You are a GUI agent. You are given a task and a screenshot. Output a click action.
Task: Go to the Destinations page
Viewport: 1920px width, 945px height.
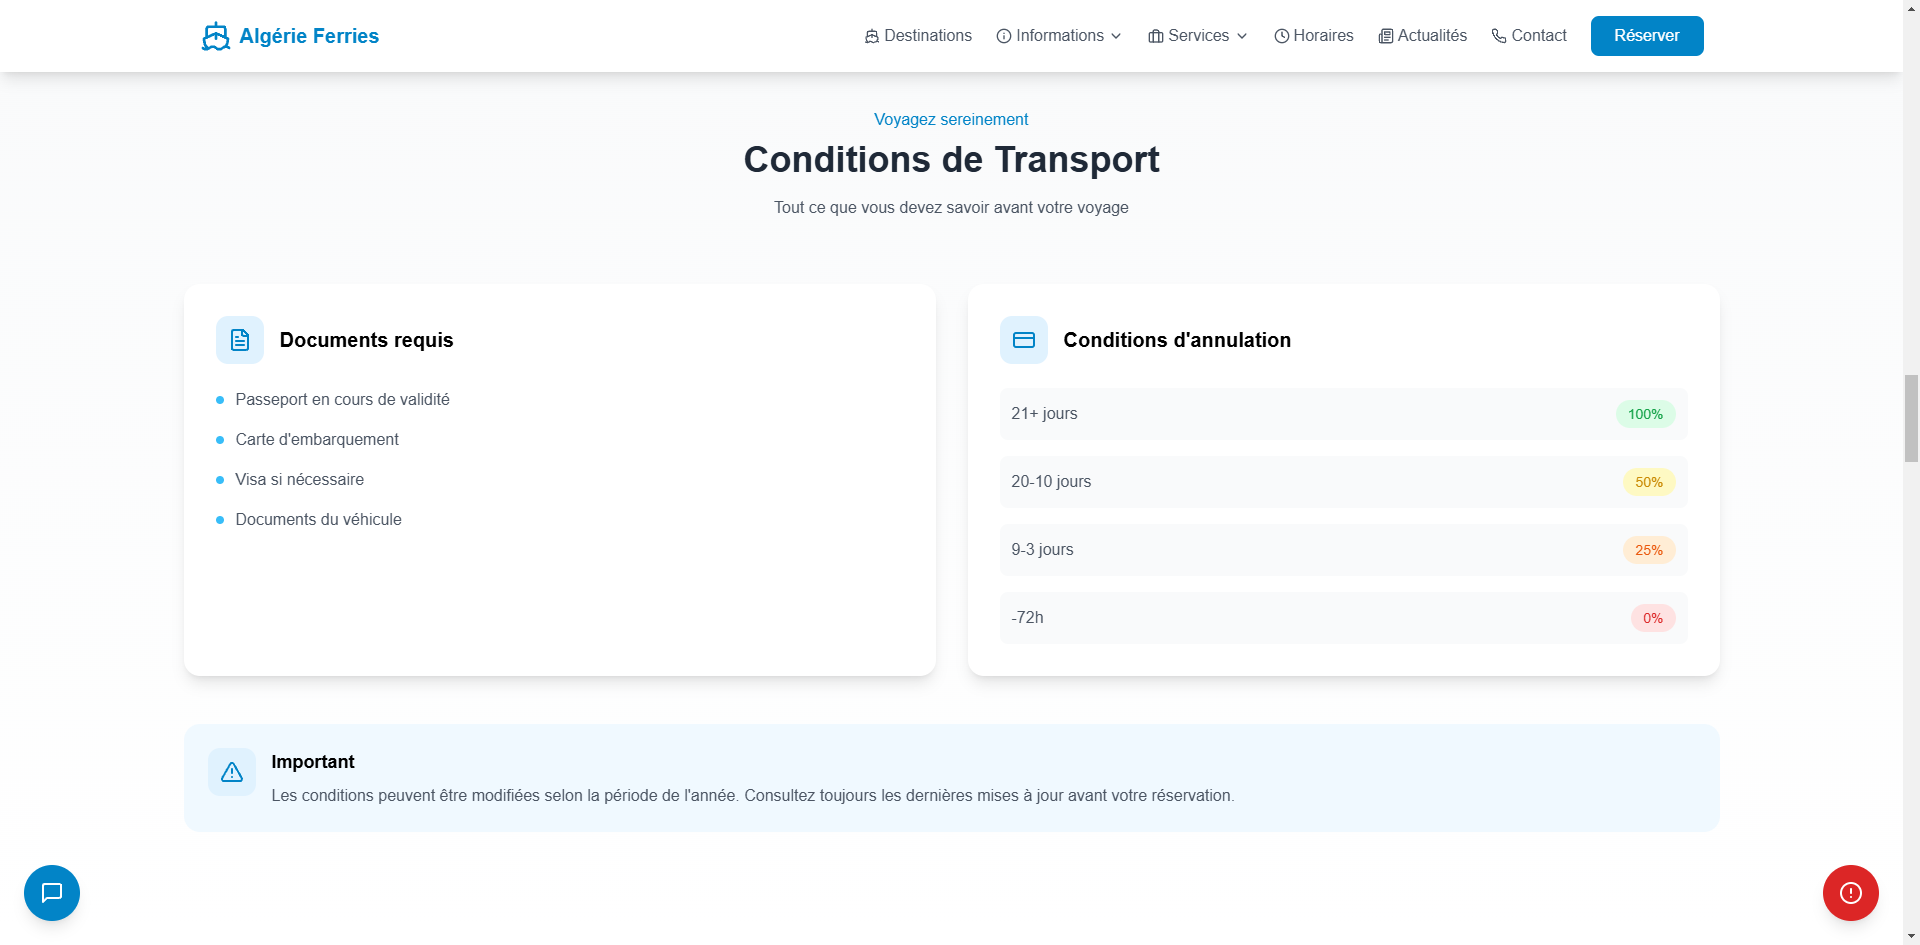[927, 36]
